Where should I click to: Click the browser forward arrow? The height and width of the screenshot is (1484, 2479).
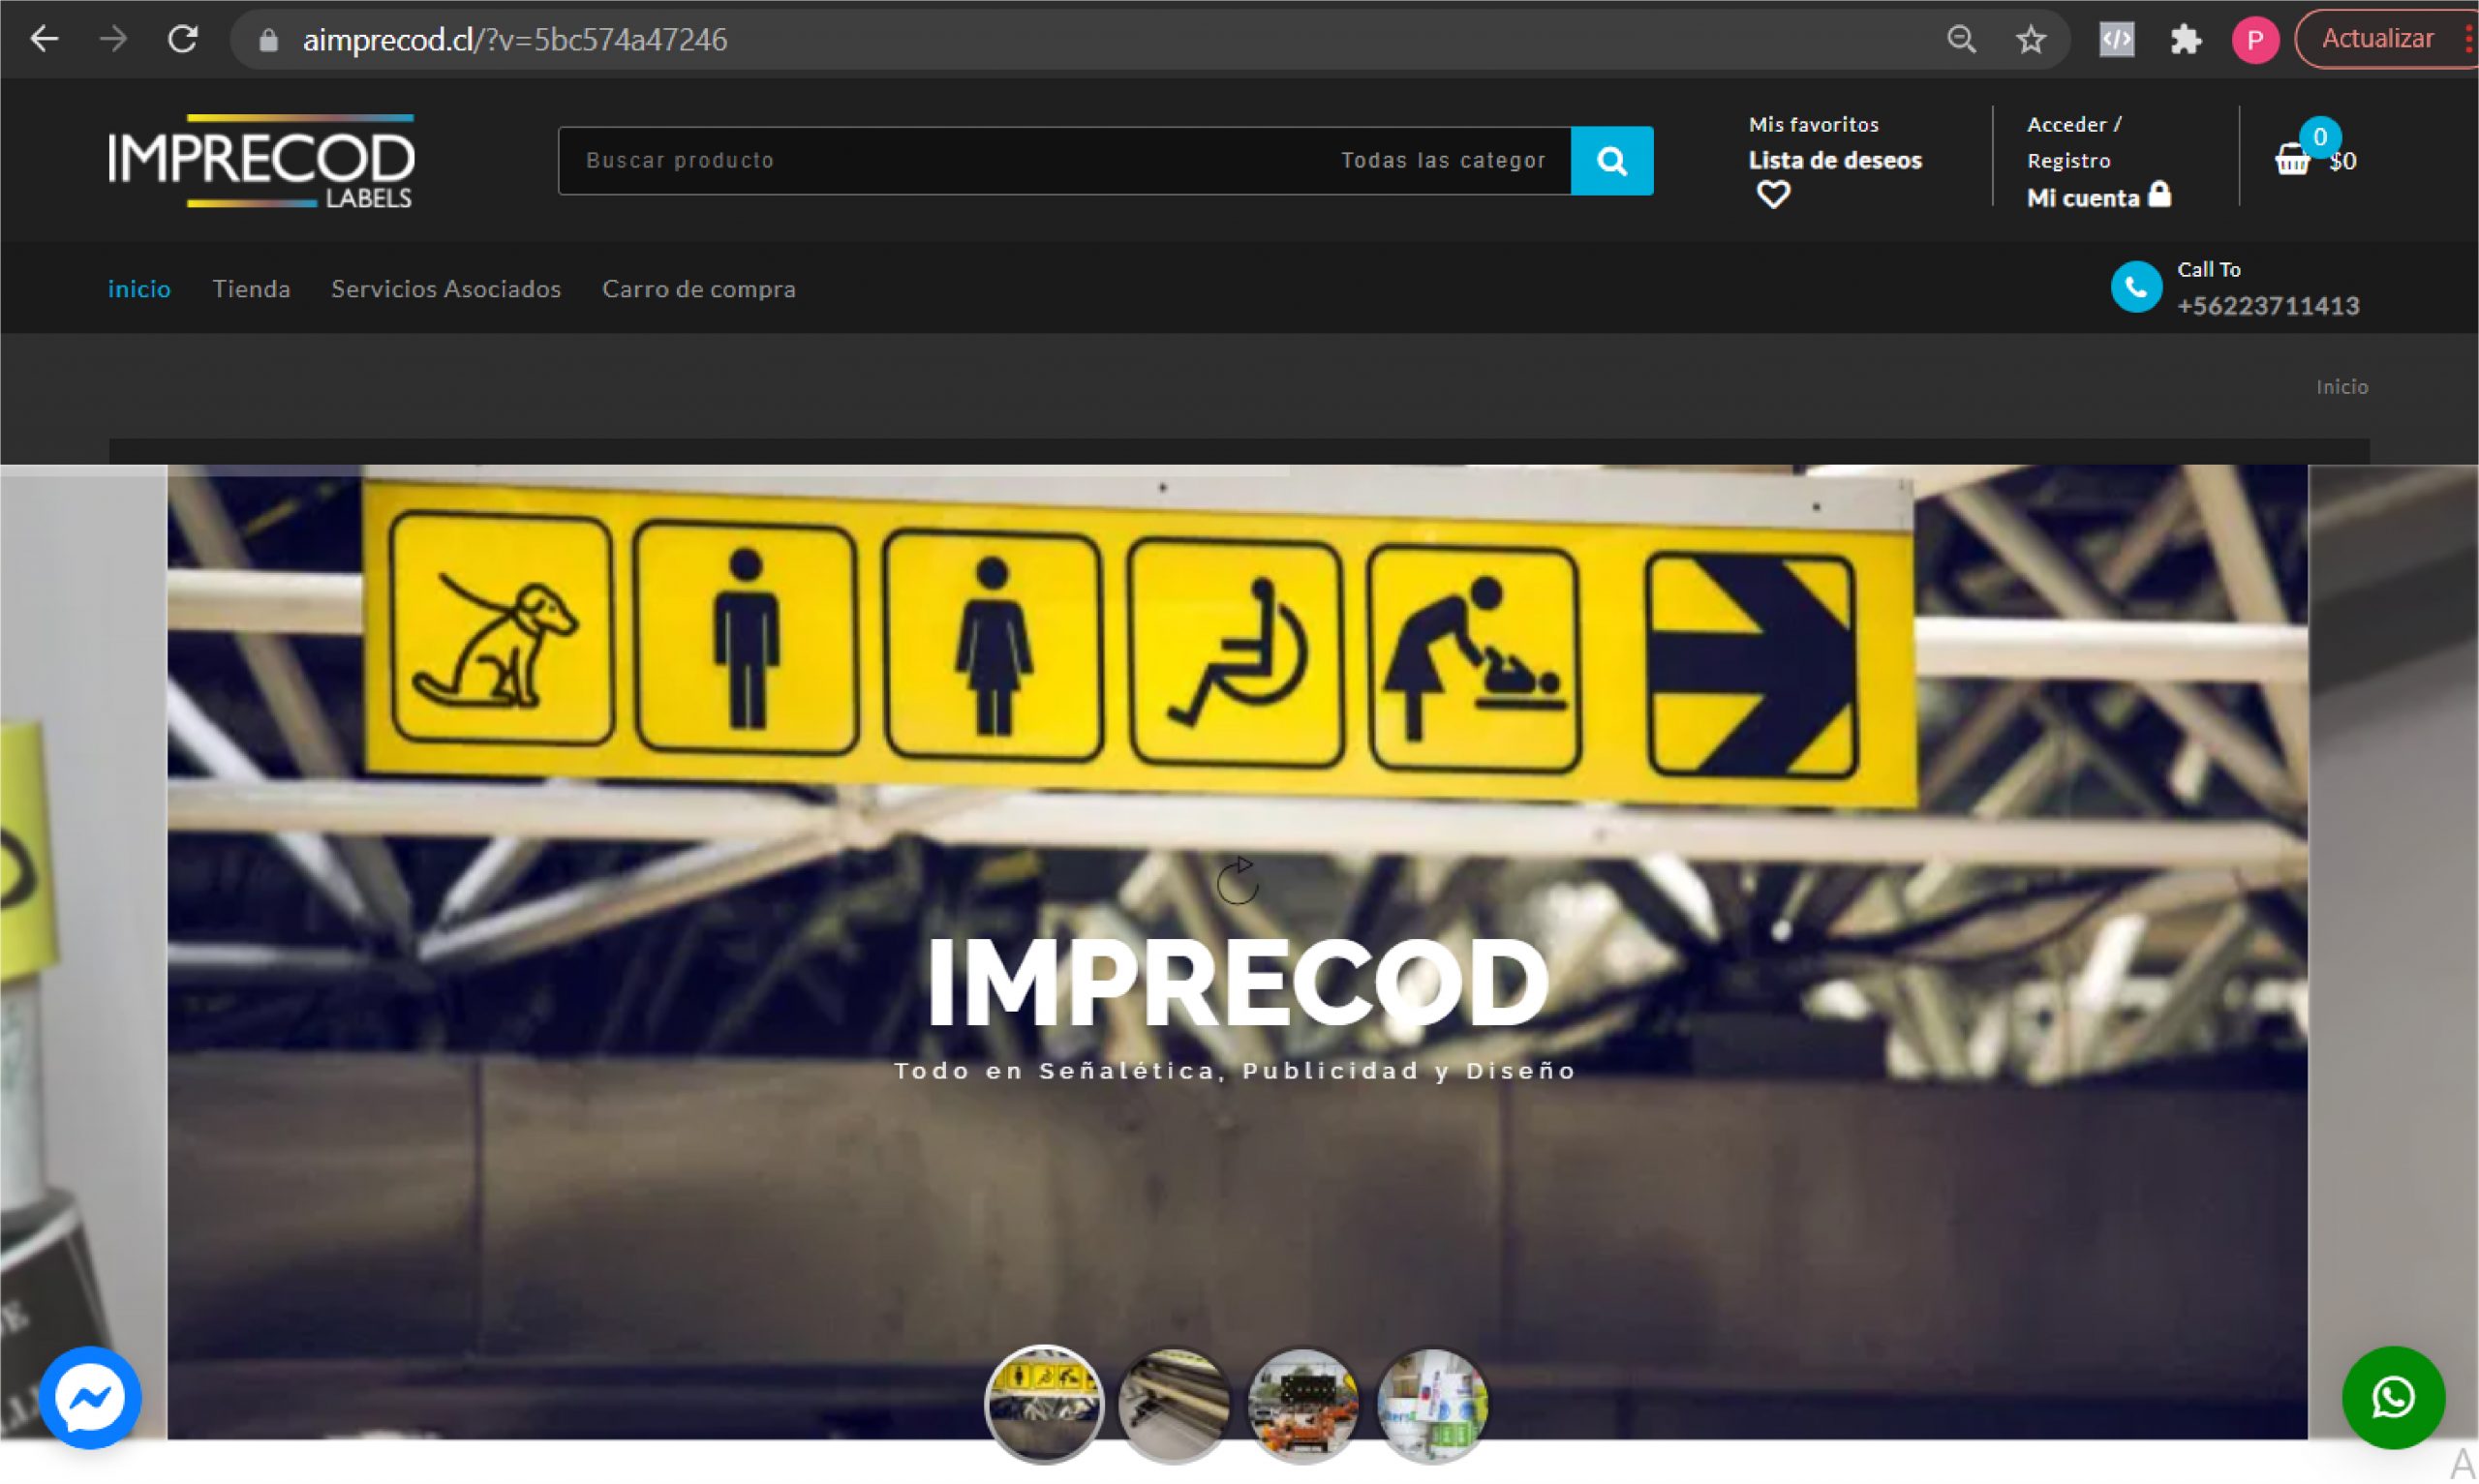(x=113, y=39)
